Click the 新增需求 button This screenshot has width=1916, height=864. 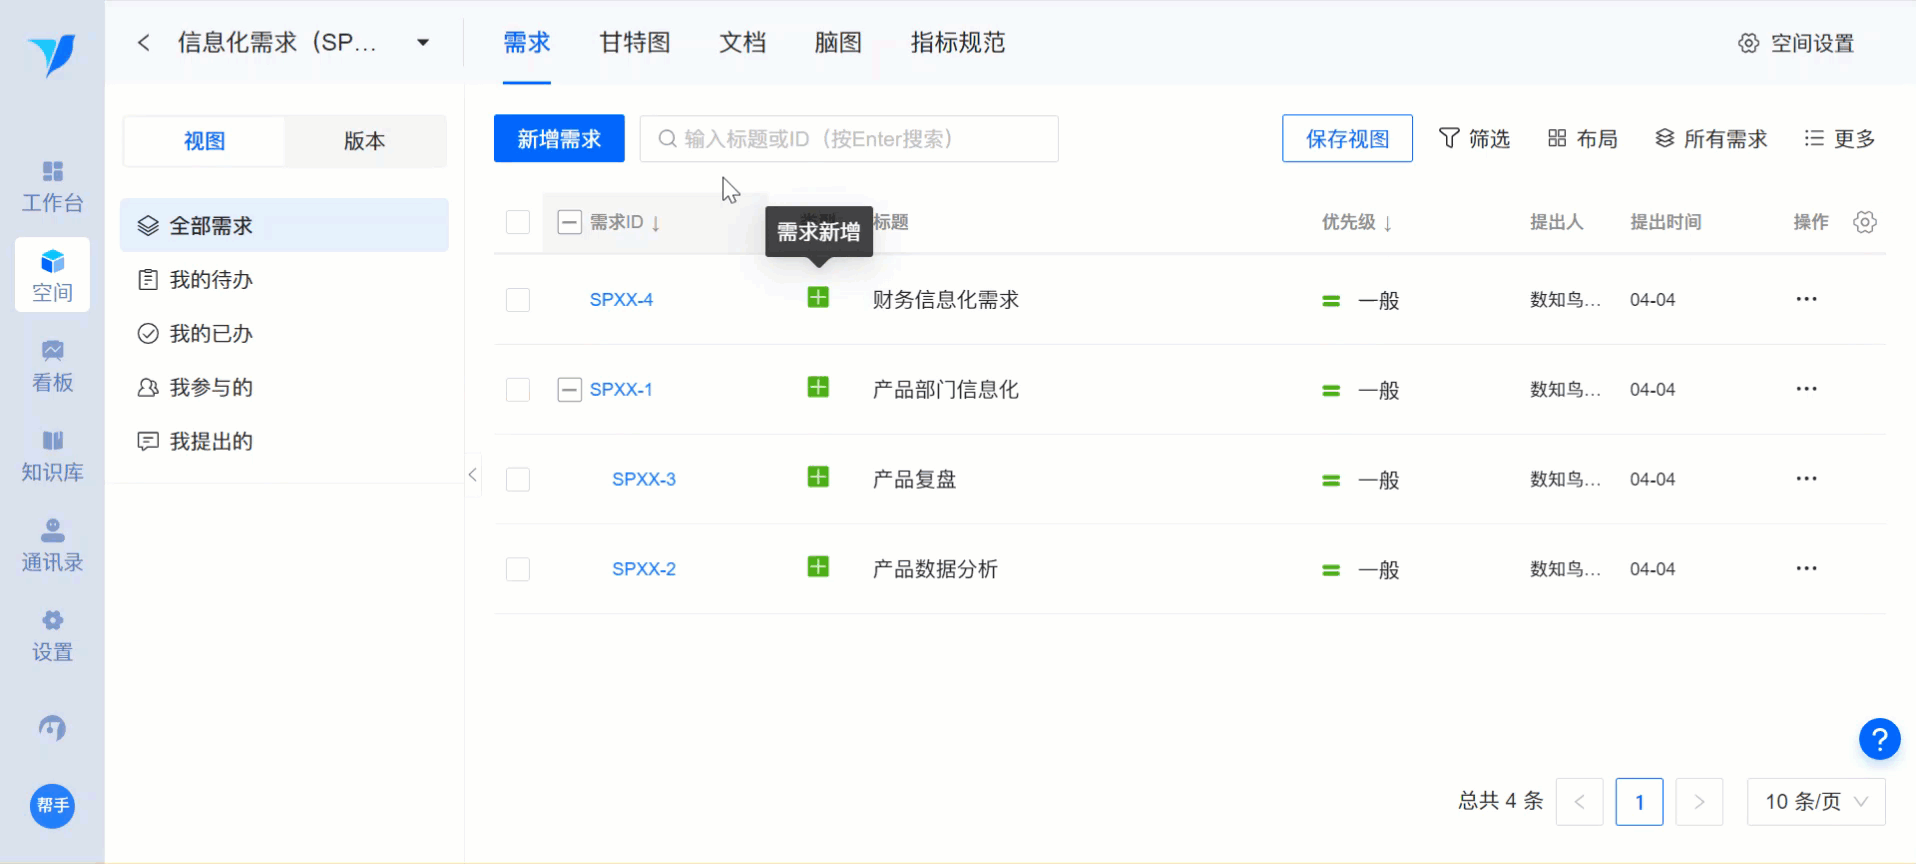pos(559,138)
